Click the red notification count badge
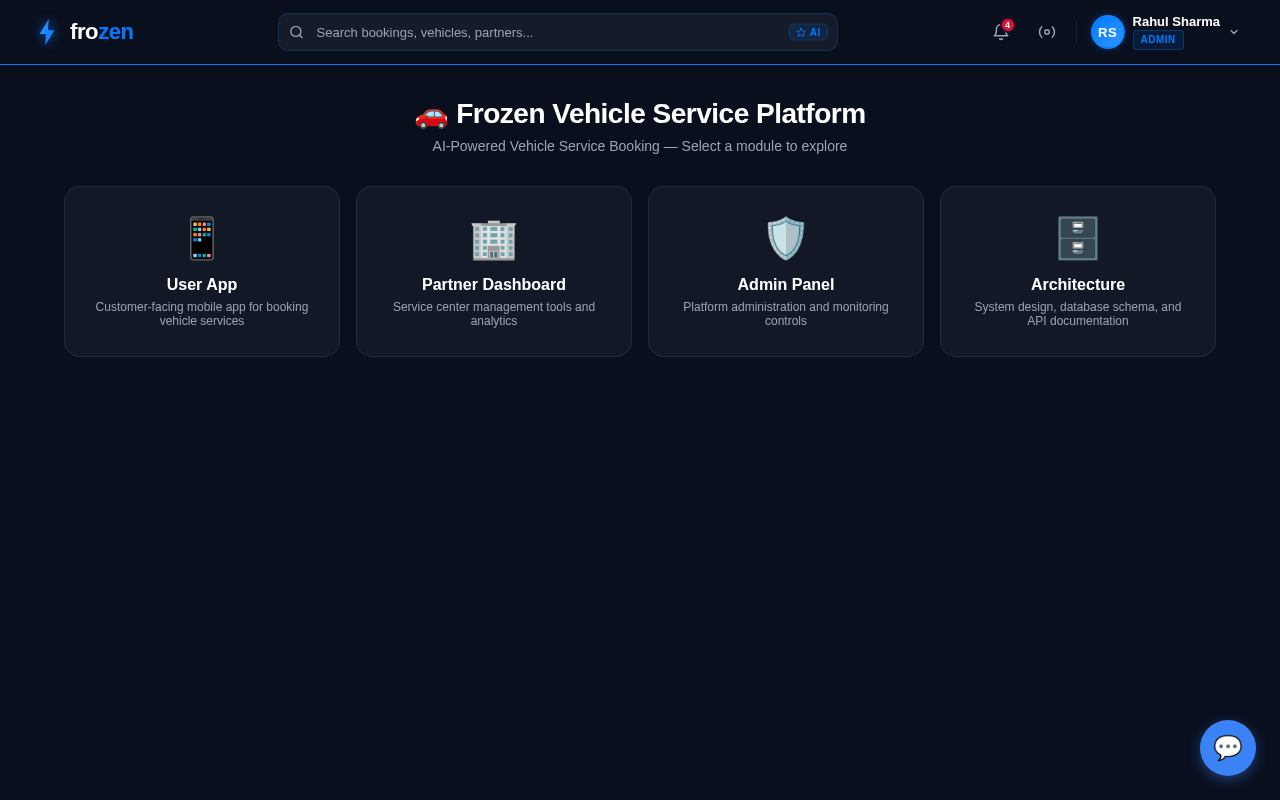This screenshot has width=1280, height=800. [x=1008, y=24]
